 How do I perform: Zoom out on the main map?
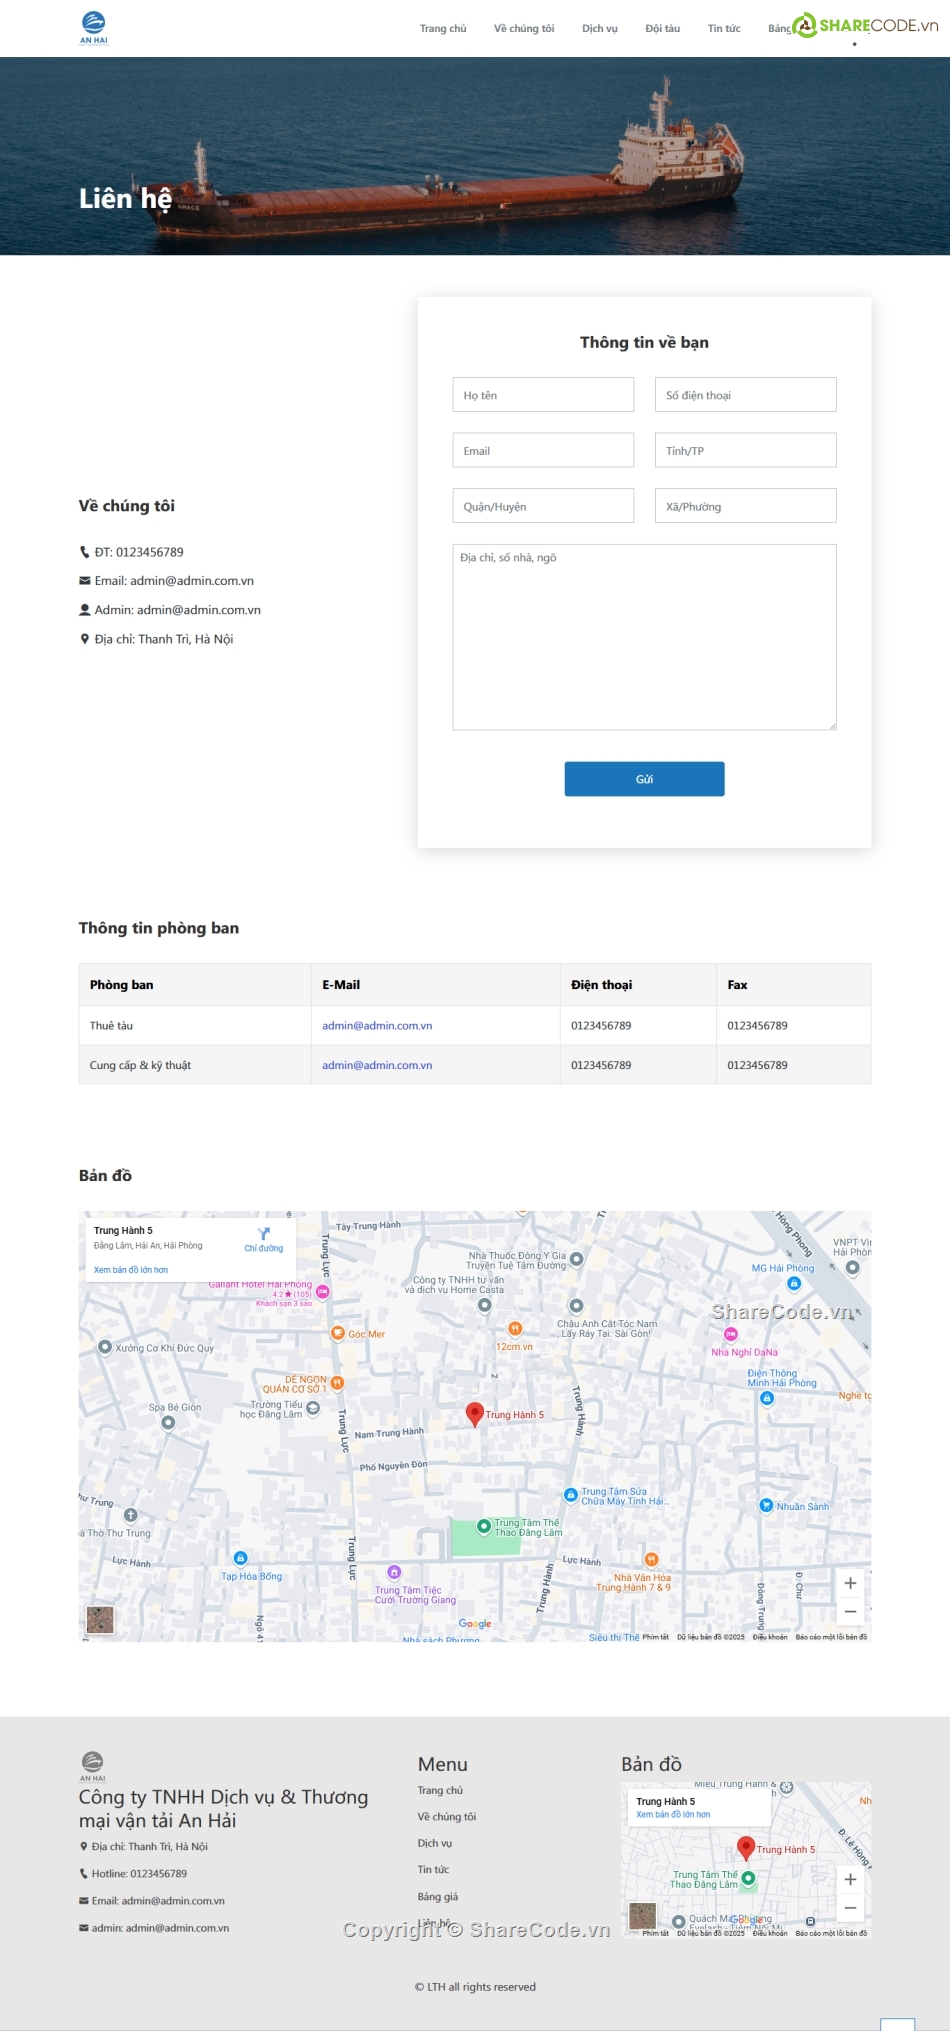click(x=850, y=1612)
